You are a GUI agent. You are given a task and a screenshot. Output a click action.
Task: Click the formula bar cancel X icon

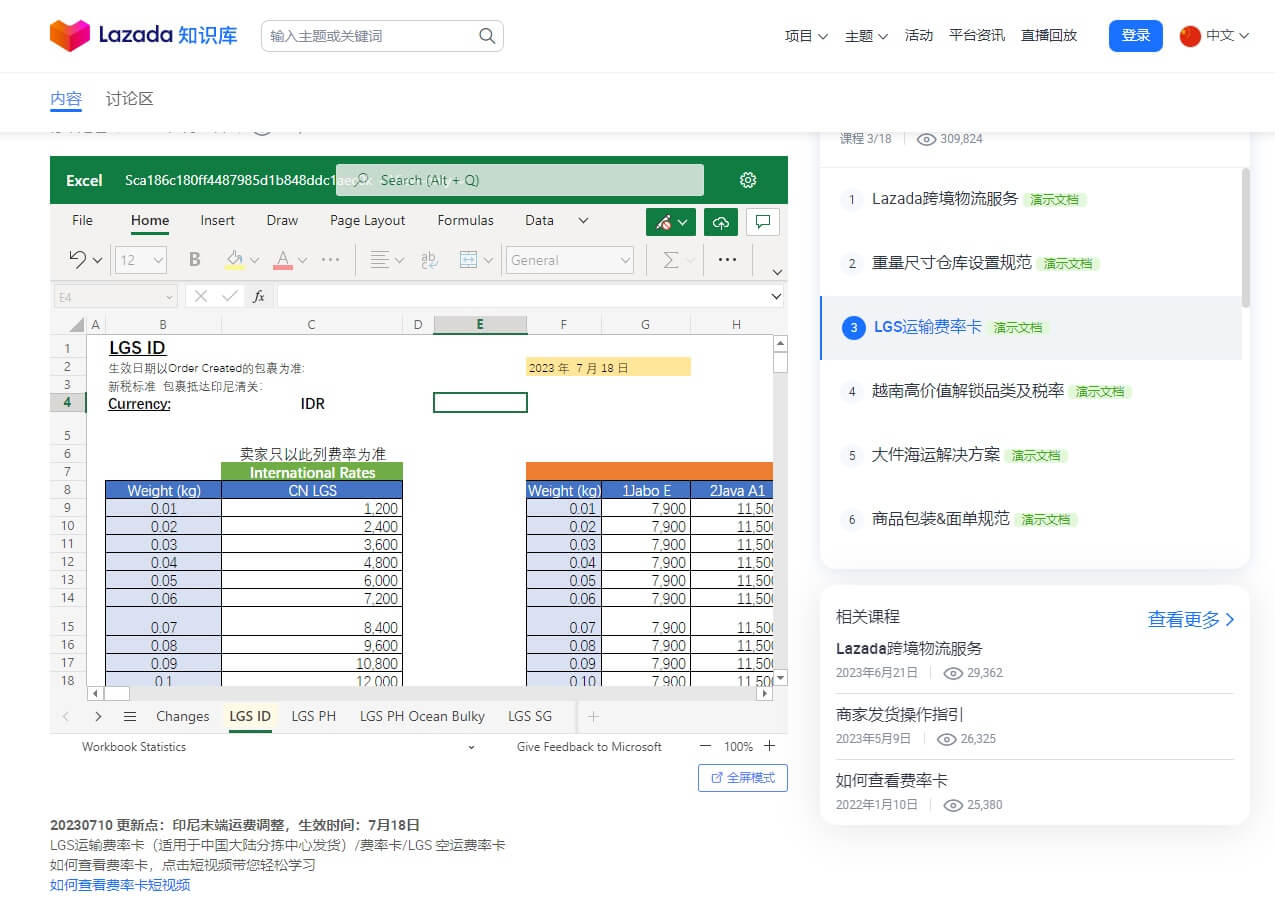[x=201, y=296]
